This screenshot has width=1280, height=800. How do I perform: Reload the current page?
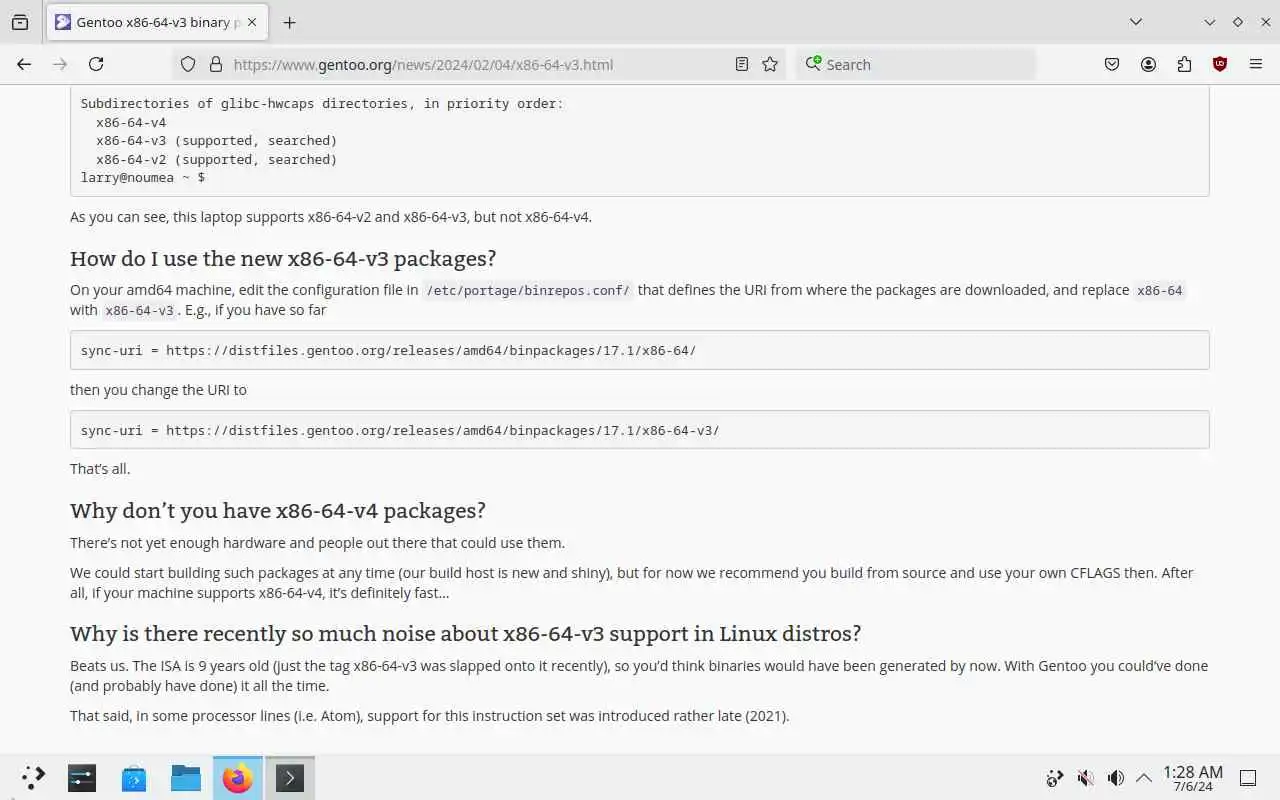pyautogui.click(x=96, y=64)
